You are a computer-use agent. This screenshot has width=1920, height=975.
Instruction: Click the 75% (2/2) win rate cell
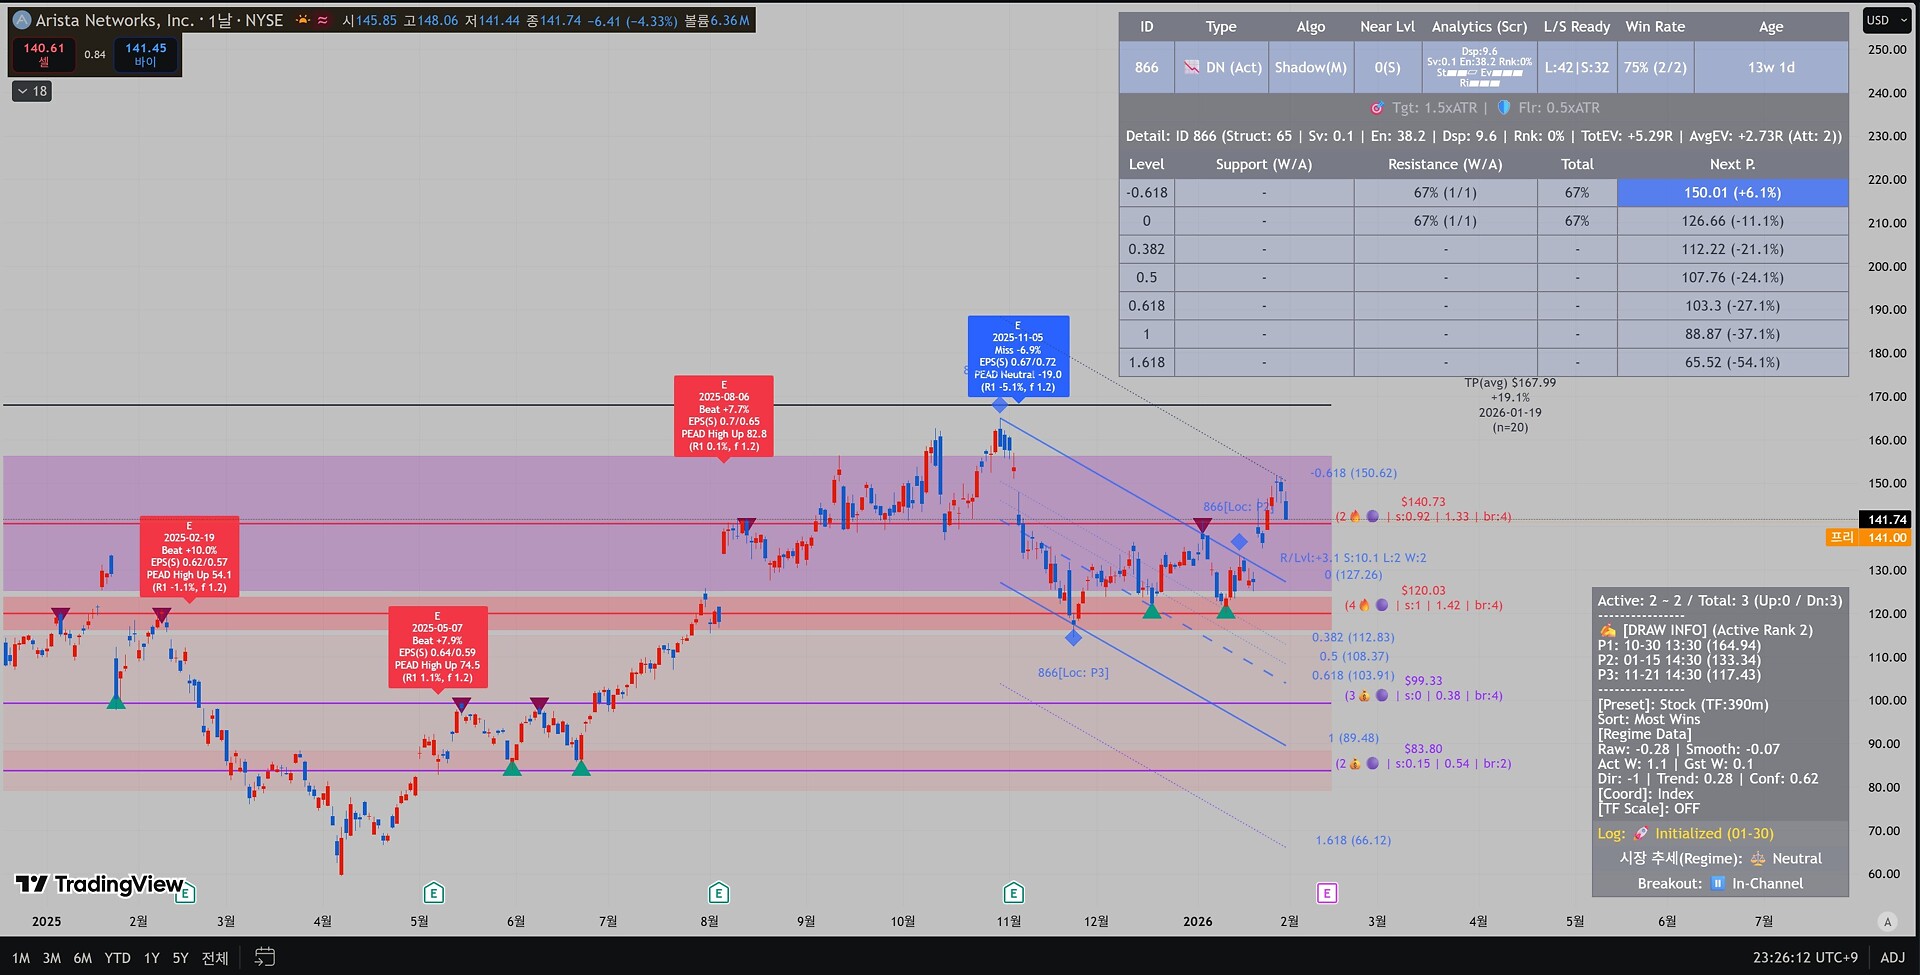[1655, 67]
